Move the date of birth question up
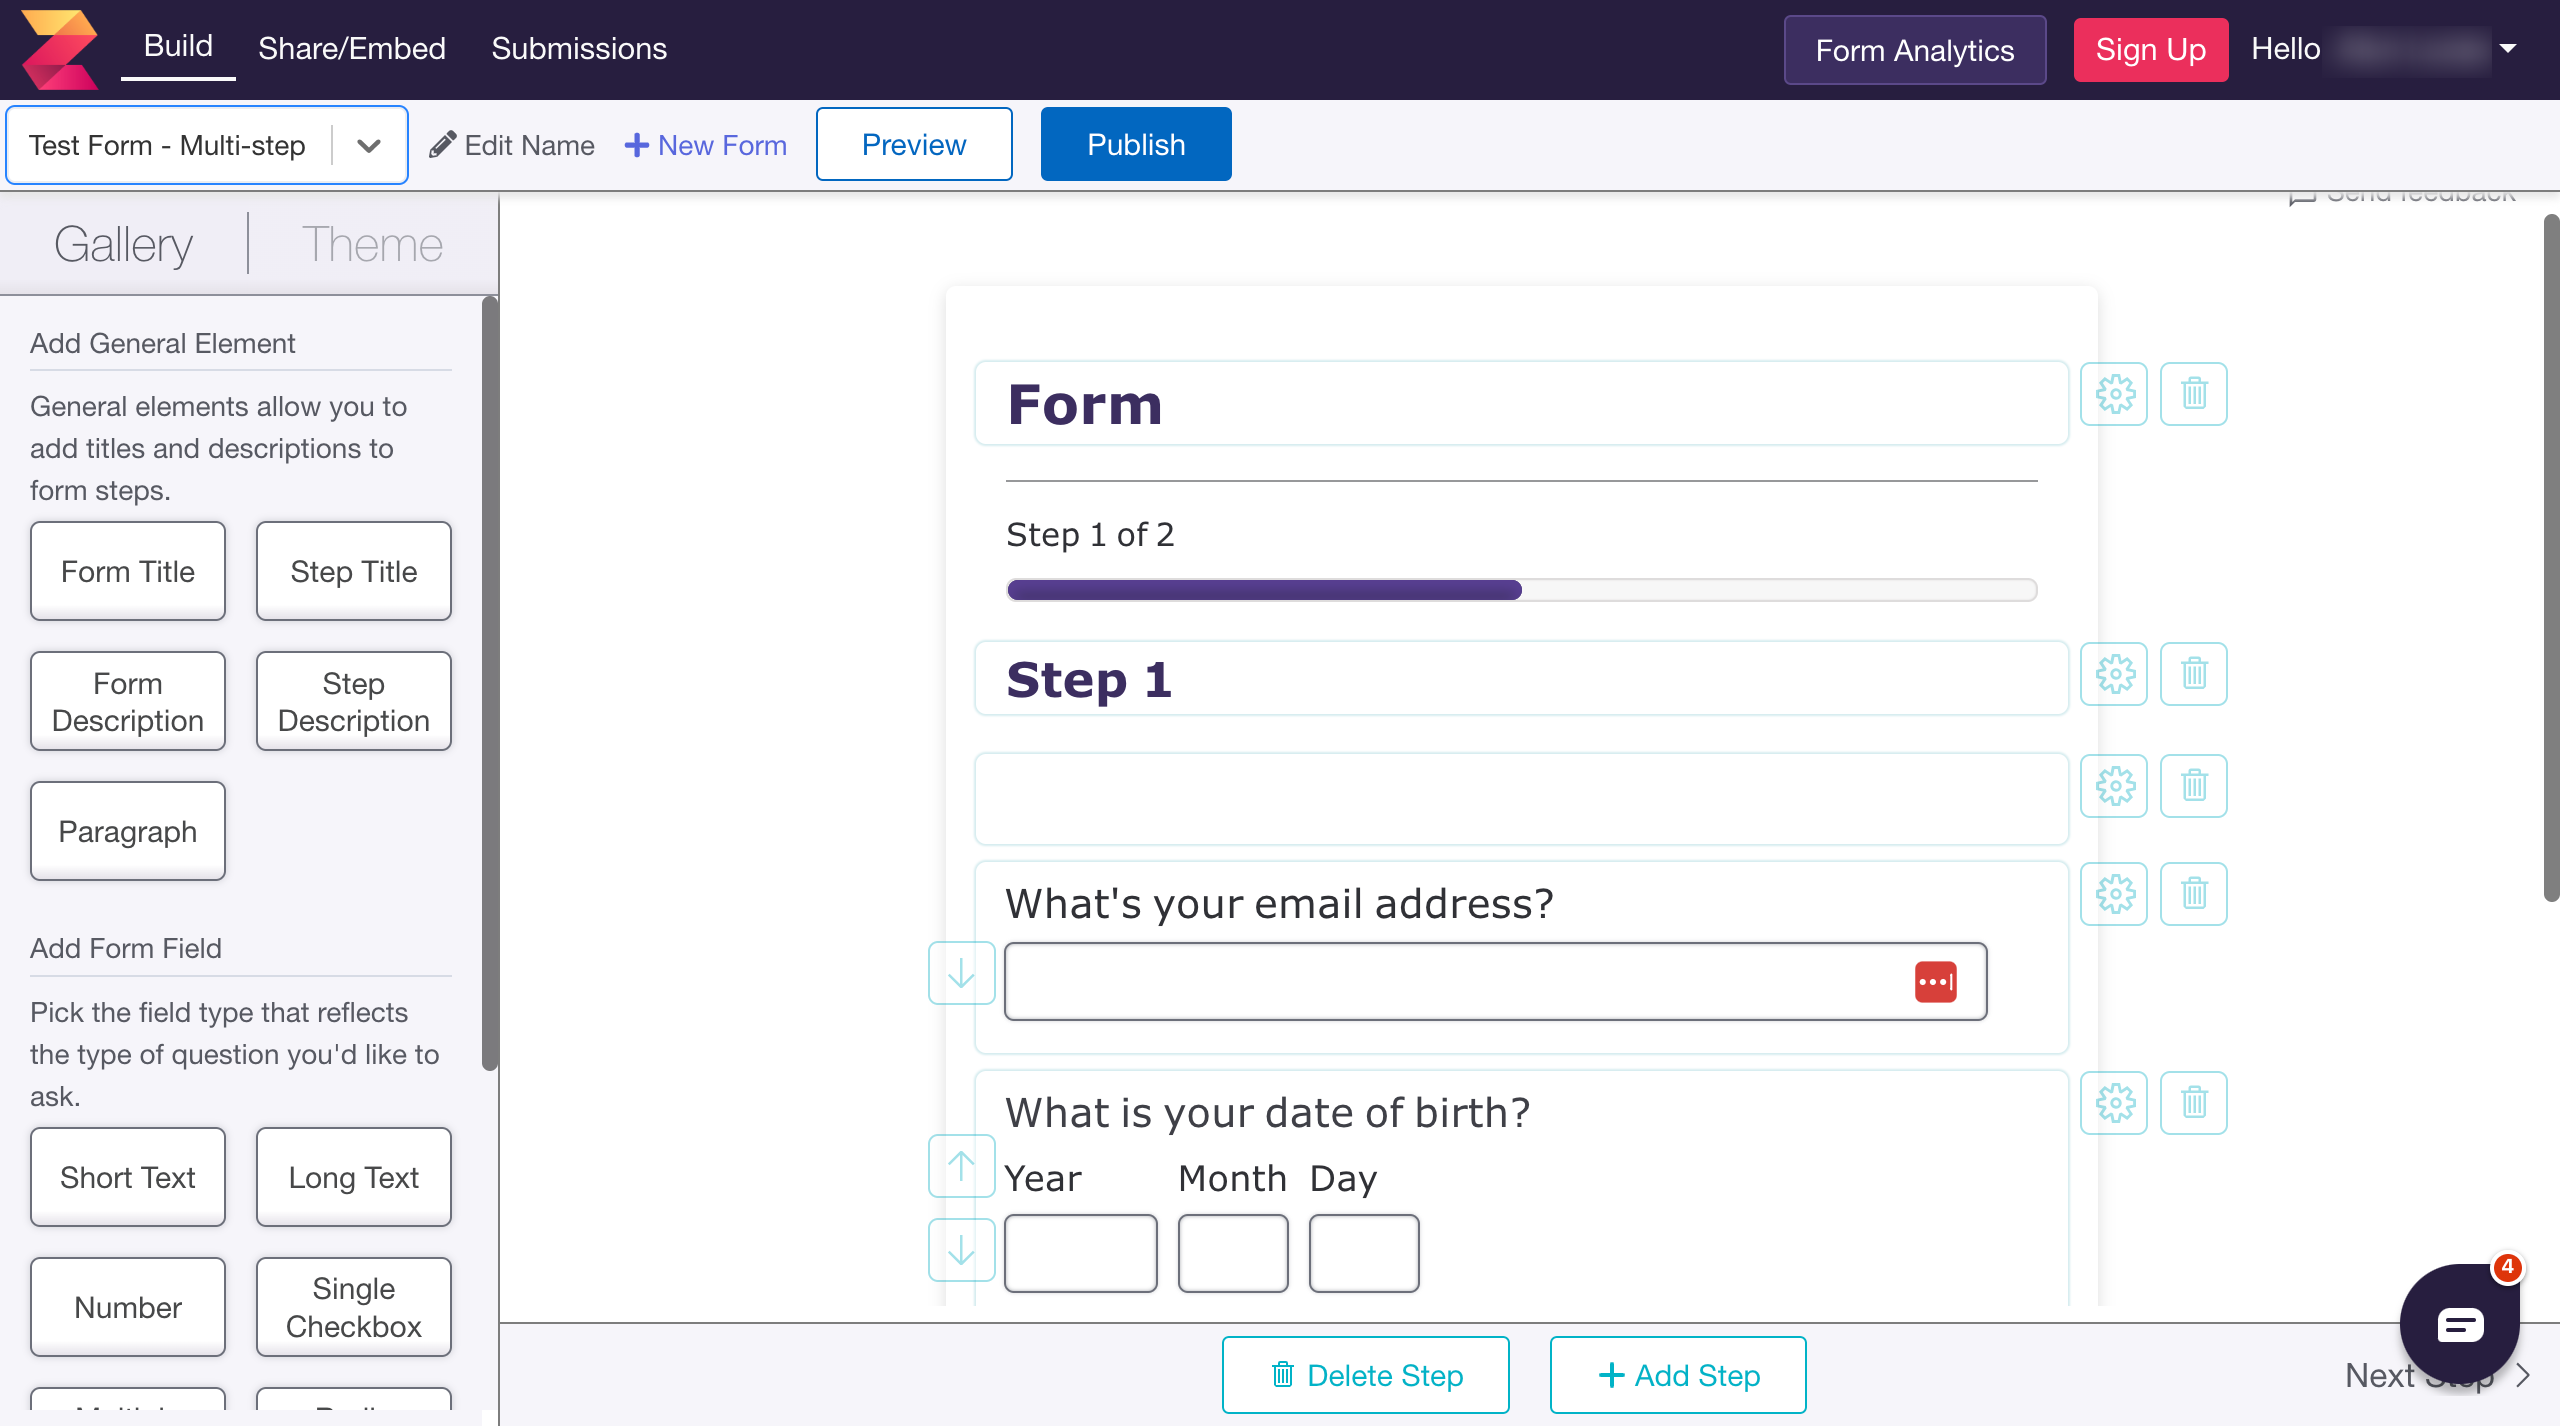Screen dimensions: 2560x1426 [960, 1164]
